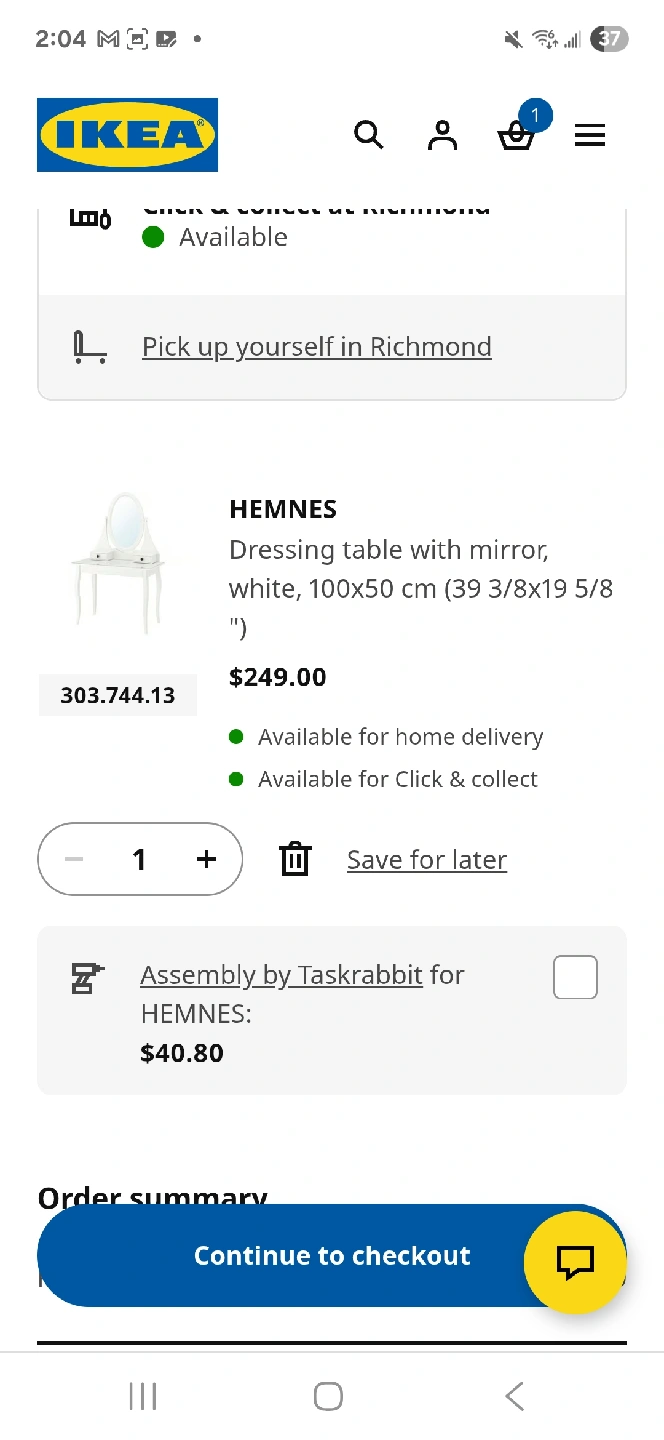Open the search magnifier icon
This screenshot has width=664, height=1440.
(369, 135)
